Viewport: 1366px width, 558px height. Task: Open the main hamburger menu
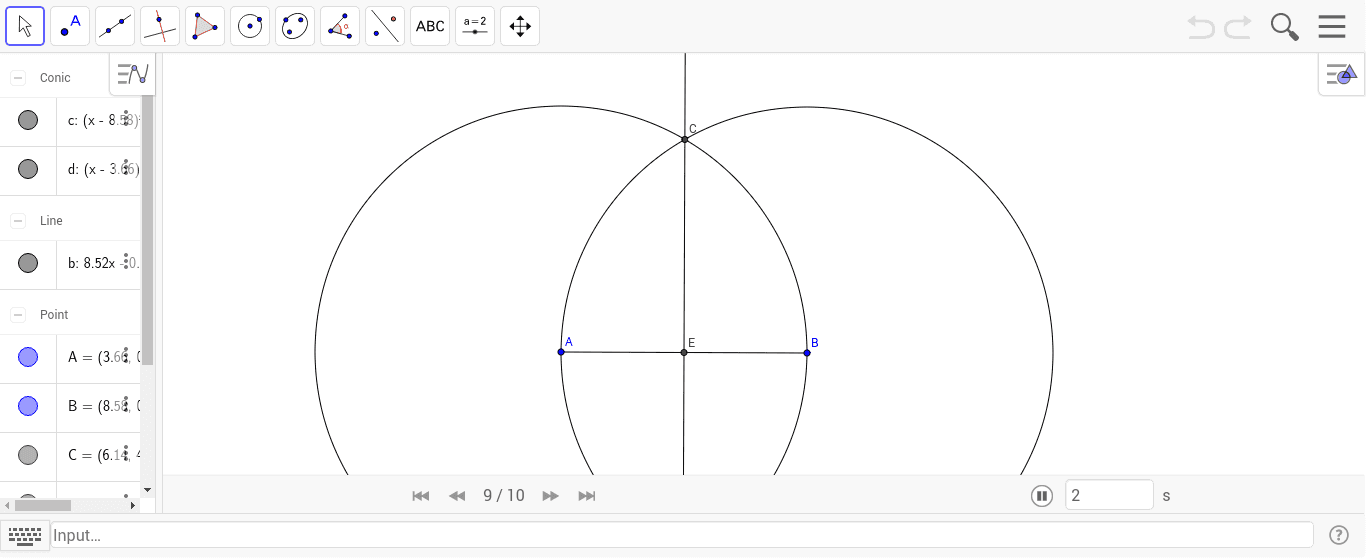[x=1332, y=26]
